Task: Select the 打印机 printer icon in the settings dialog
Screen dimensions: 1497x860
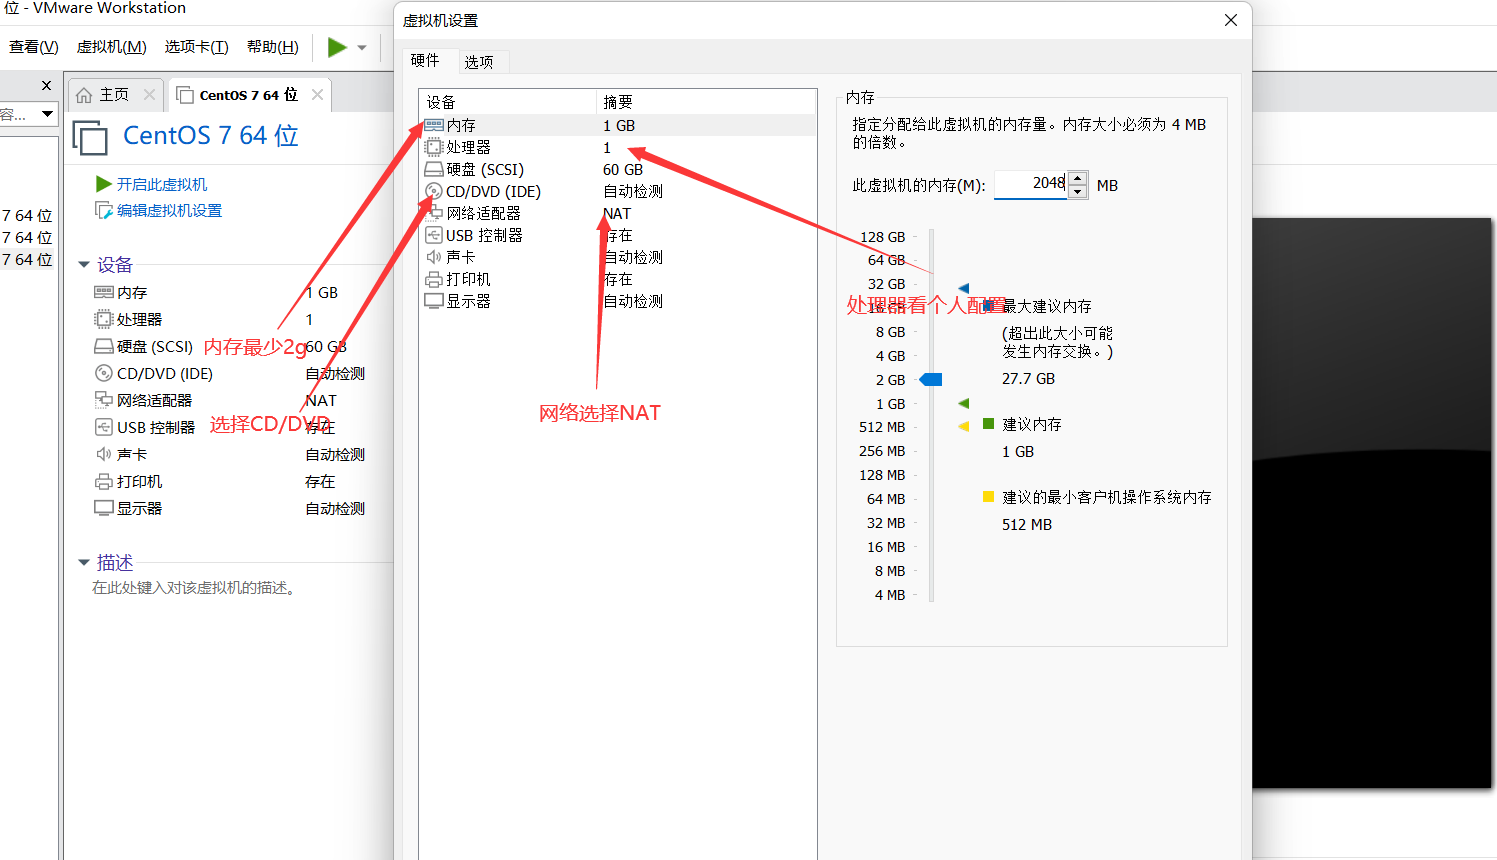Action: (x=434, y=279)
